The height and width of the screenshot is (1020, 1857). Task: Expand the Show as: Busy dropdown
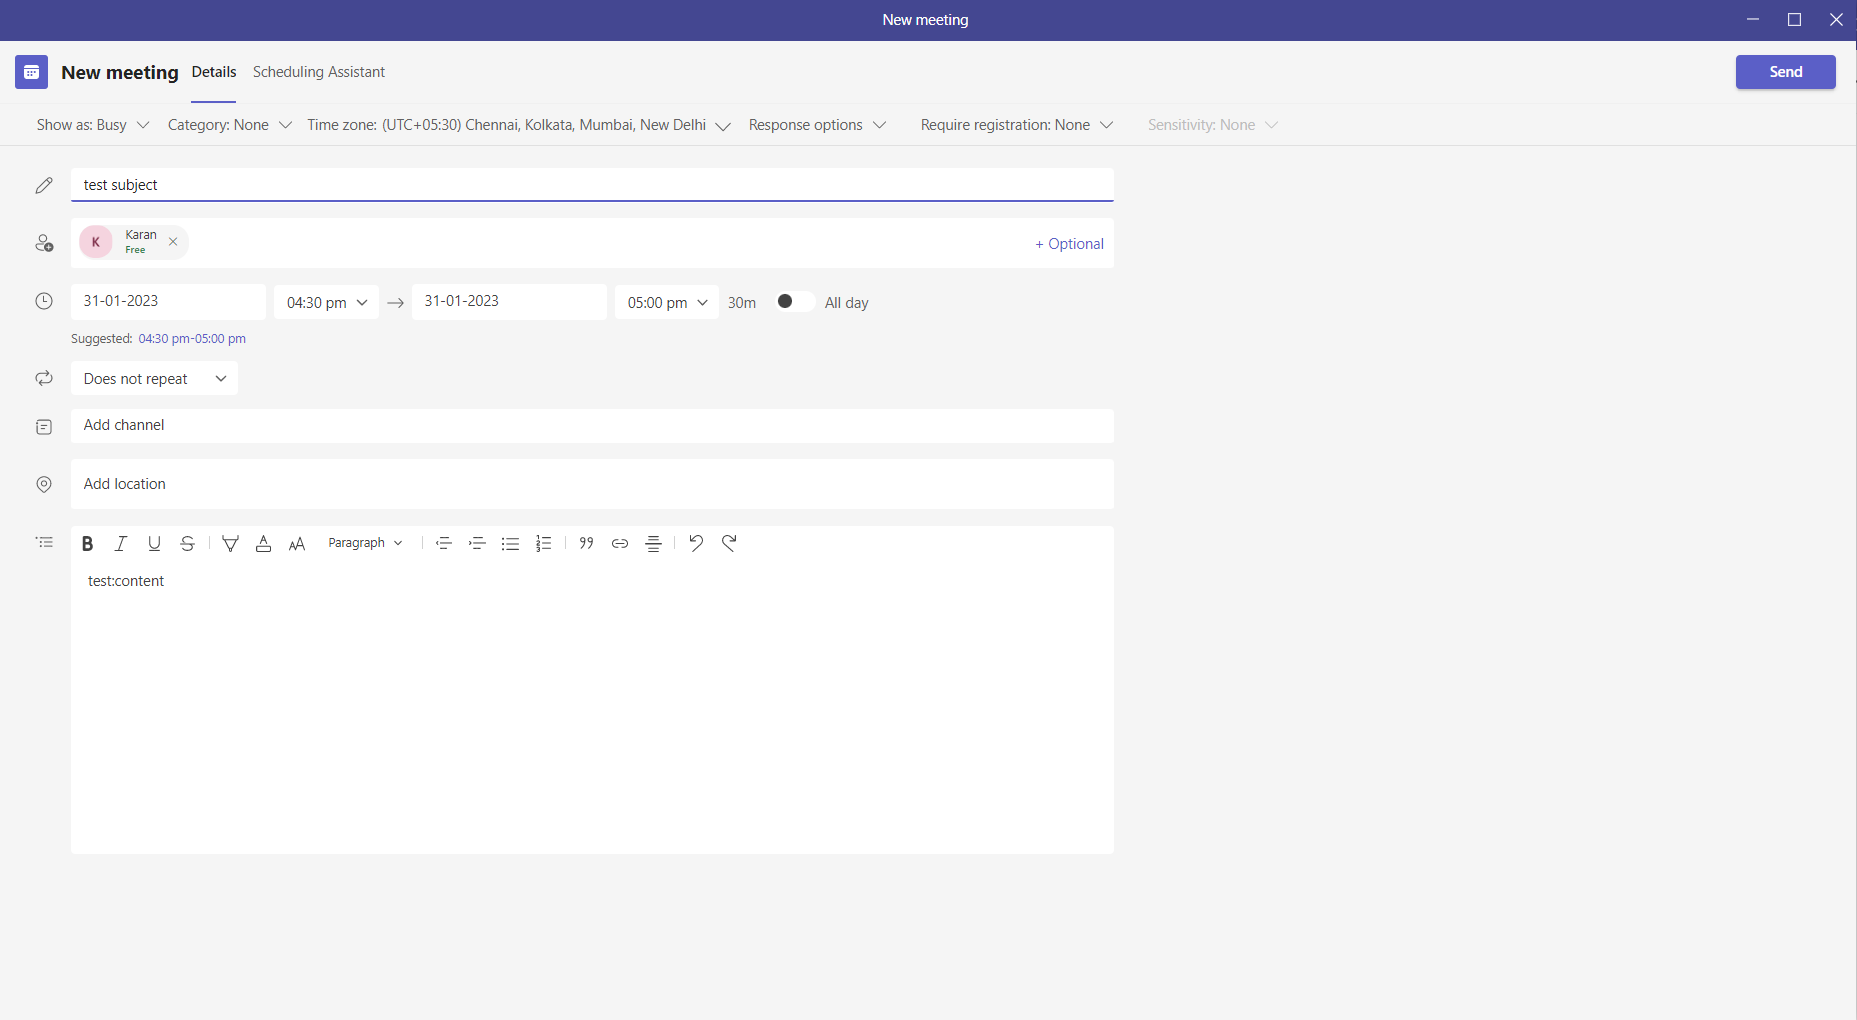(93, 125)
